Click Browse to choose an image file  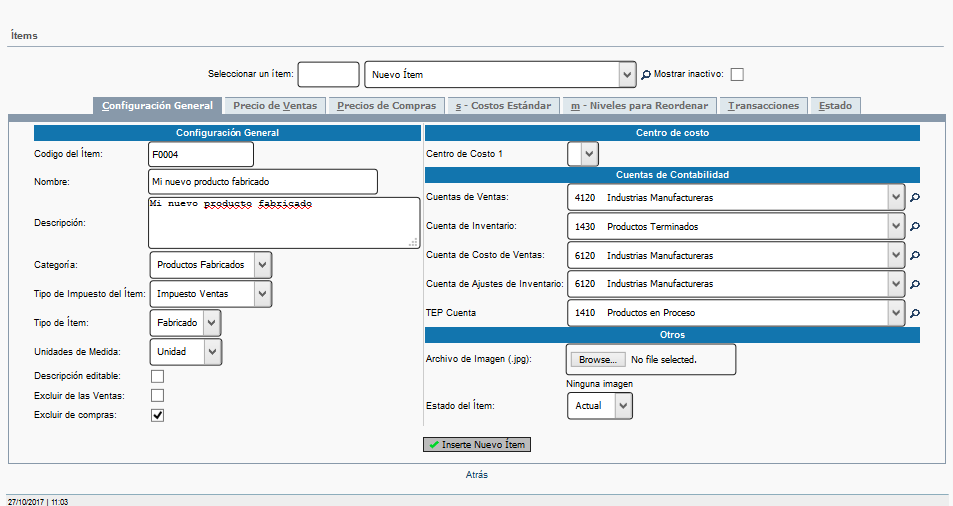(596, 359)
